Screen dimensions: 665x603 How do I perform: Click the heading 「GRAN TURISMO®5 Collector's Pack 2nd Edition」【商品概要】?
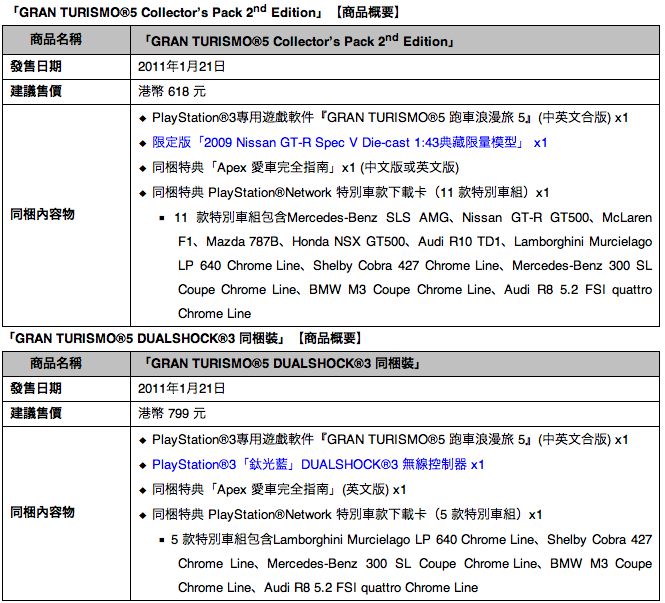point(205,12)
